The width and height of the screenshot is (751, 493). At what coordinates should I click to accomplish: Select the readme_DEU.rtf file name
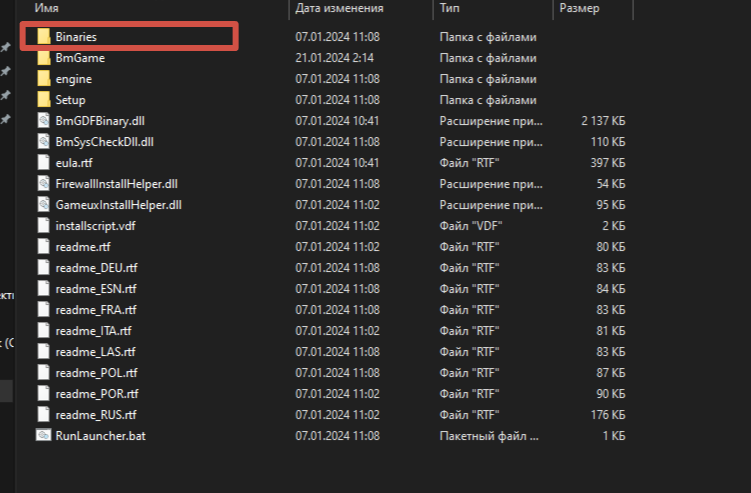pos(97,268)
